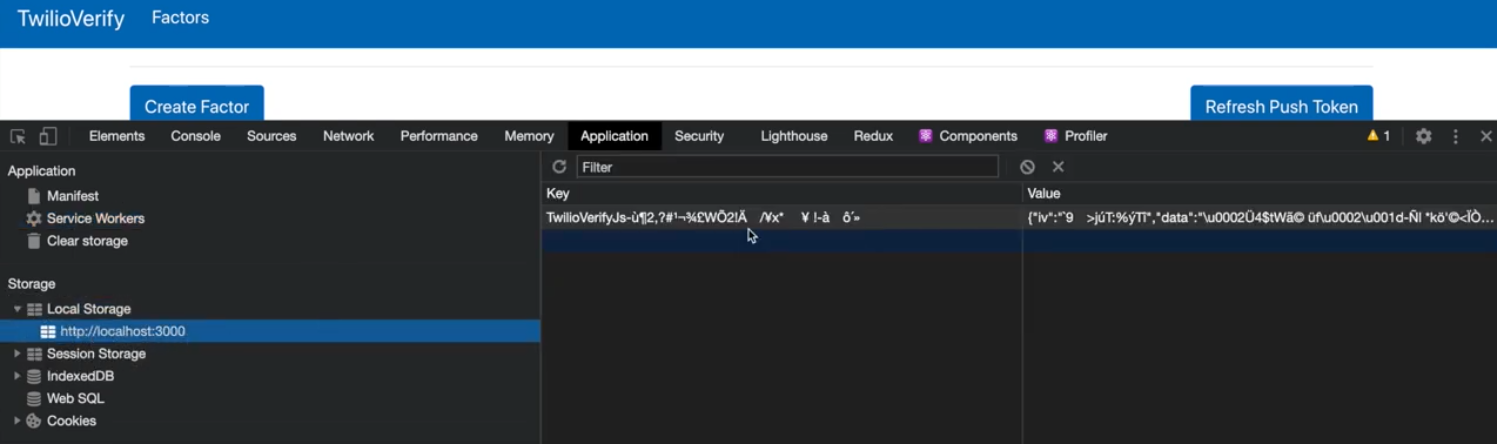The image size is (1497, 444).
Task: Switch to the Console tab
Action: (x=195, y=136)
